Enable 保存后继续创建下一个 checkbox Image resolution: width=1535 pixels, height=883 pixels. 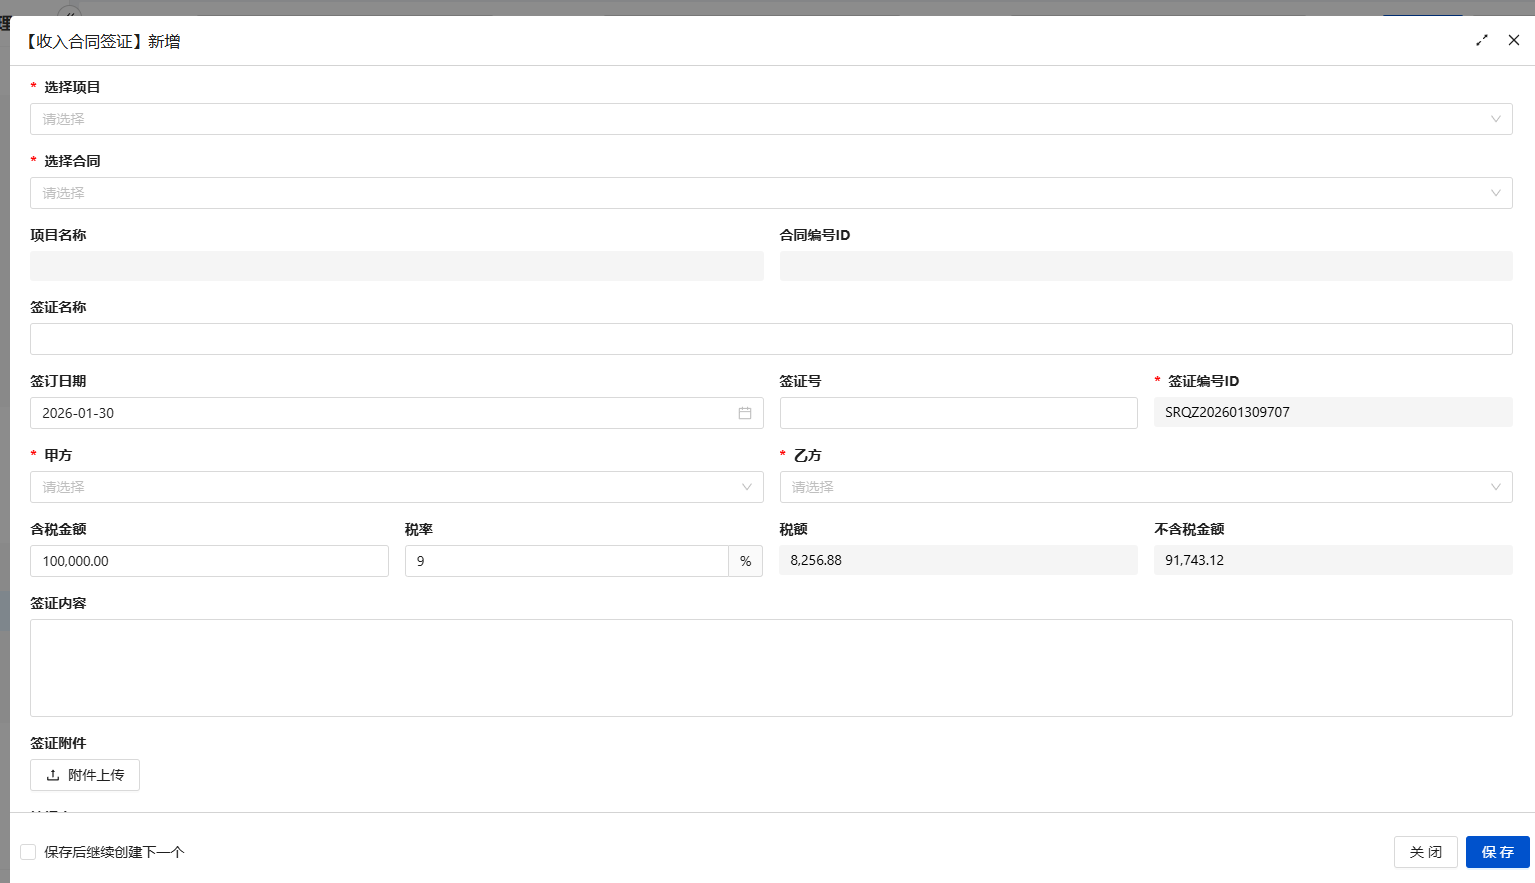click(x=28, y=852)
